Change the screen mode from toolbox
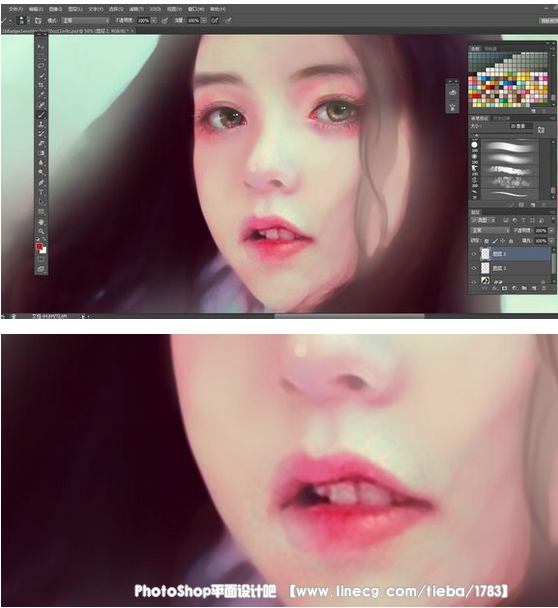The height and width of the screenshot is (608, 558). pos(41,269)
